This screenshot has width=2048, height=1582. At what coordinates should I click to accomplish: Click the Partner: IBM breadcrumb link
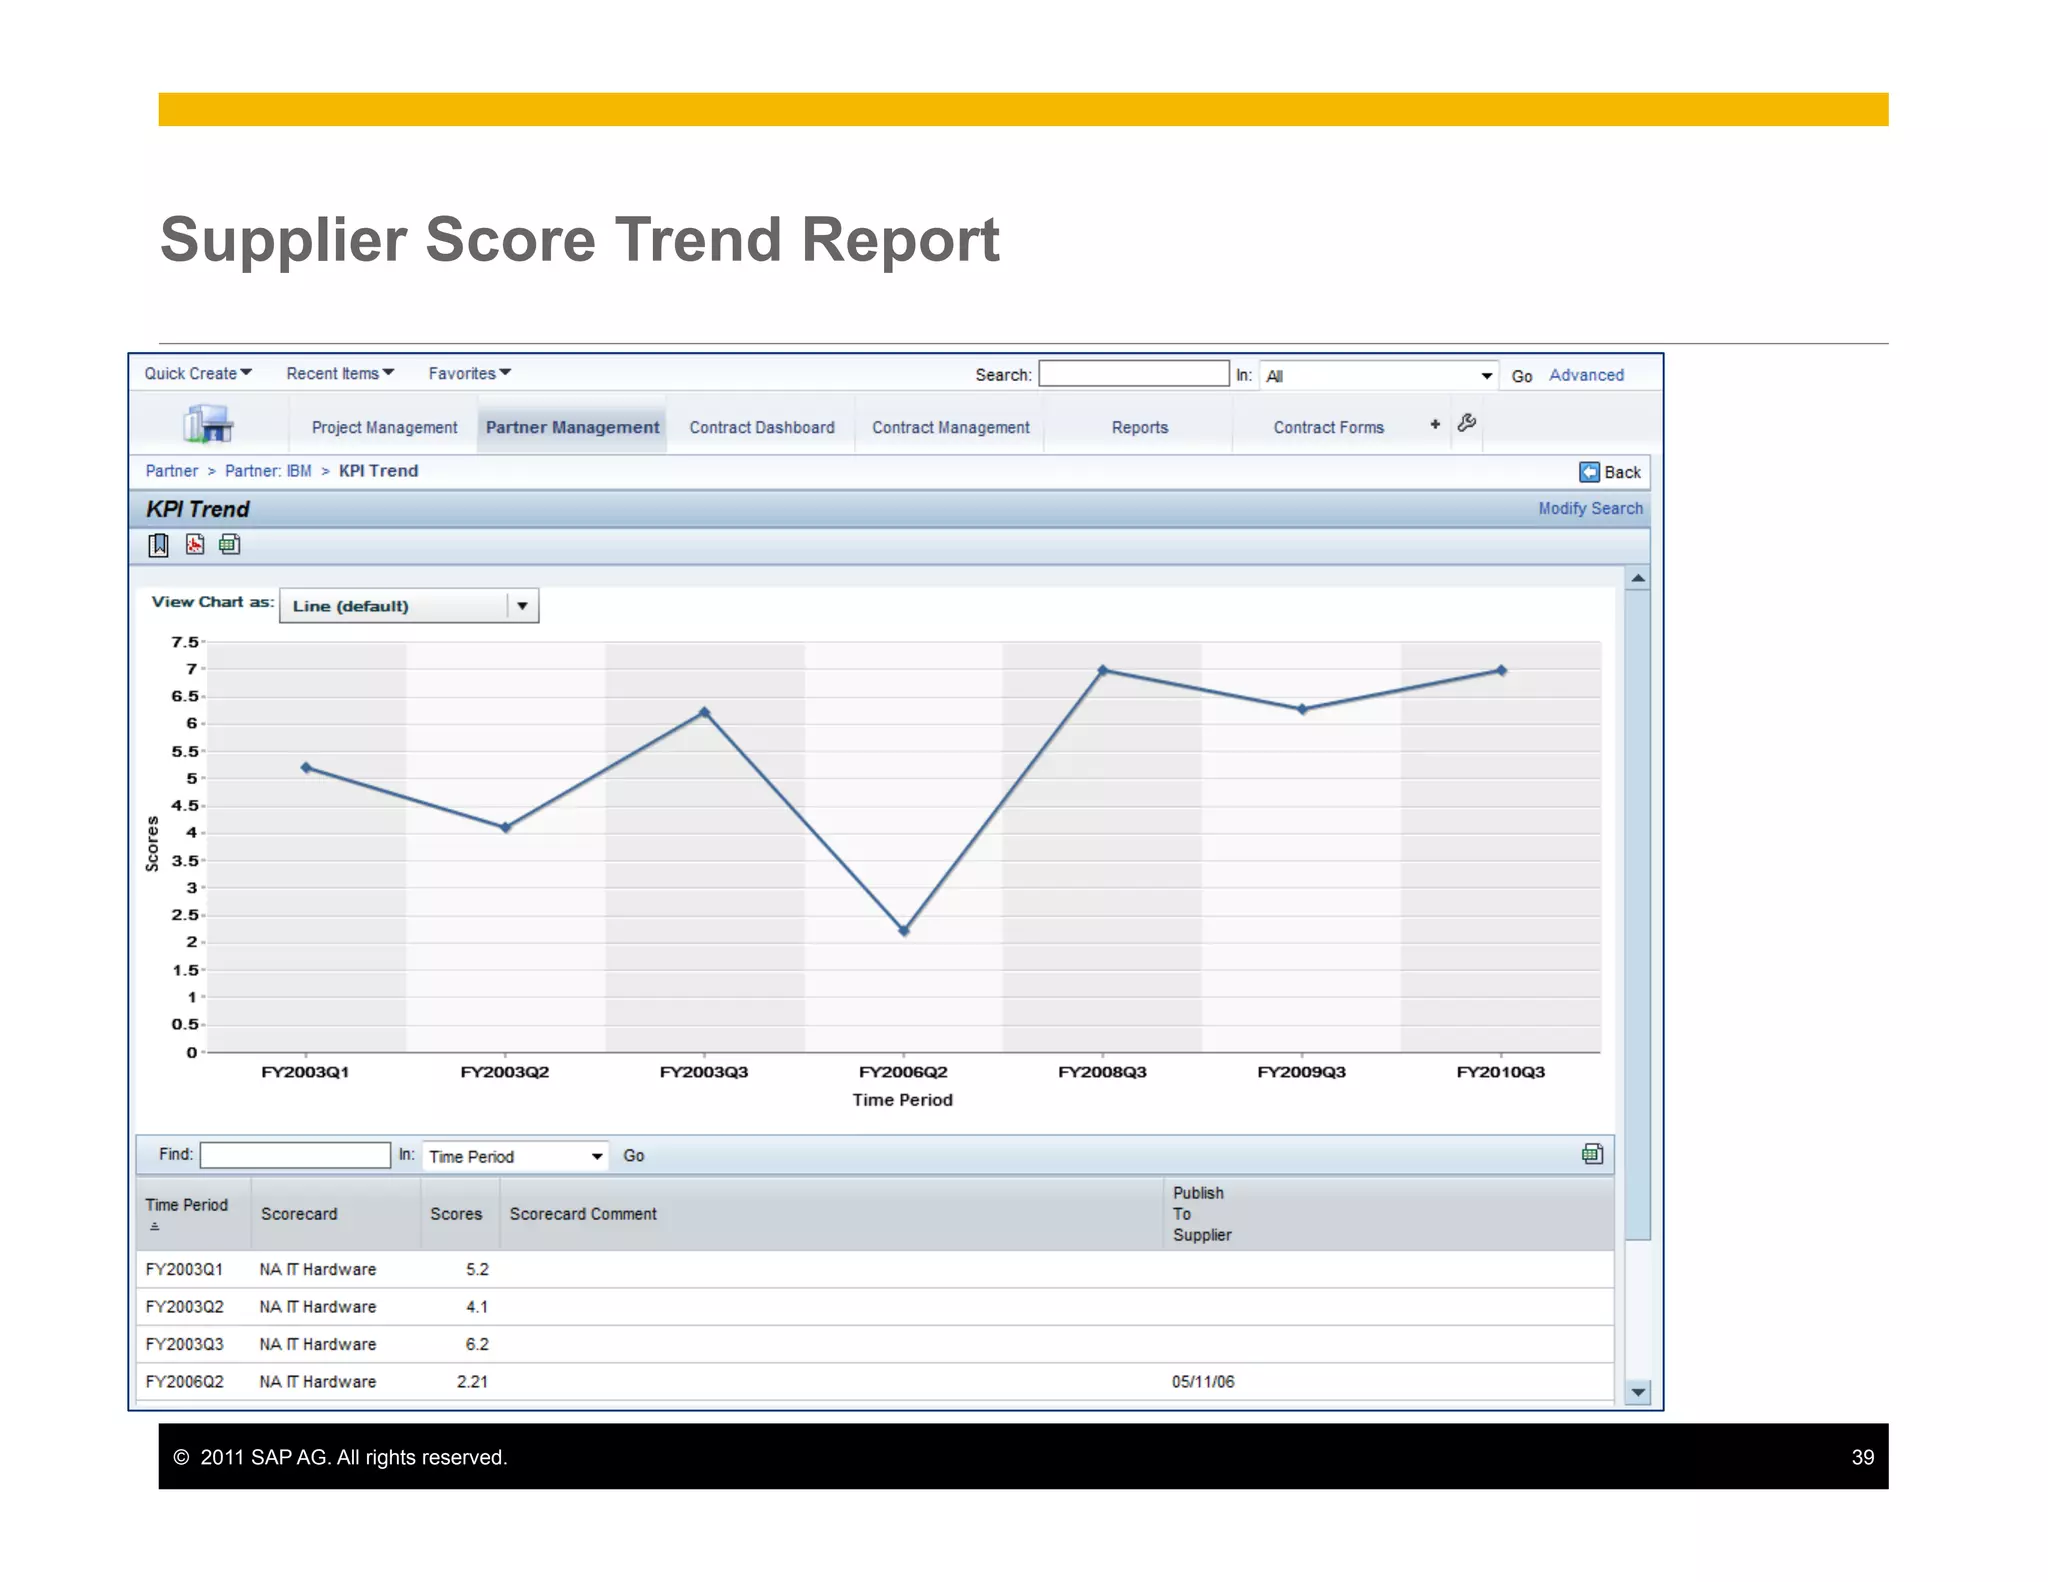268,471
